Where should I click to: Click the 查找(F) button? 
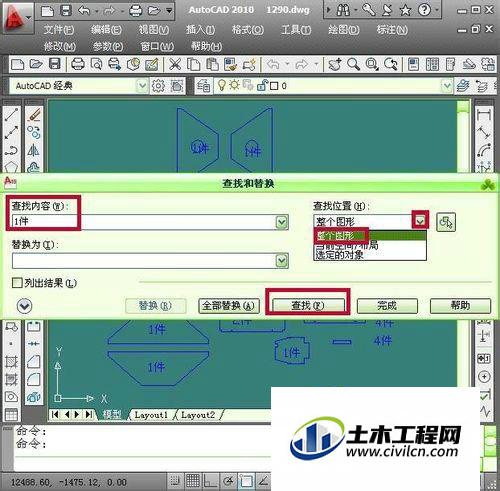click(x=308, y=305)
